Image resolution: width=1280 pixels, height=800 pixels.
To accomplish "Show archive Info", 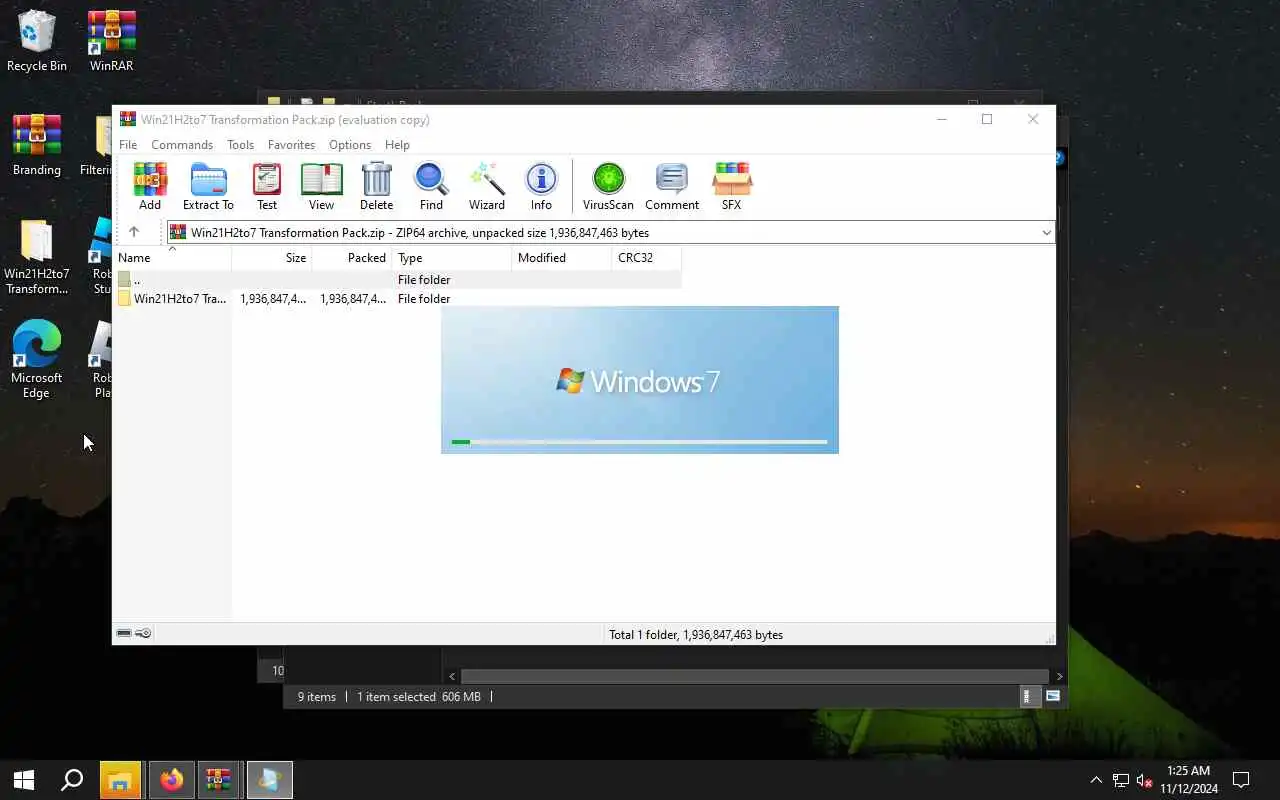I will pyautogui.click(x=541, y=187).
